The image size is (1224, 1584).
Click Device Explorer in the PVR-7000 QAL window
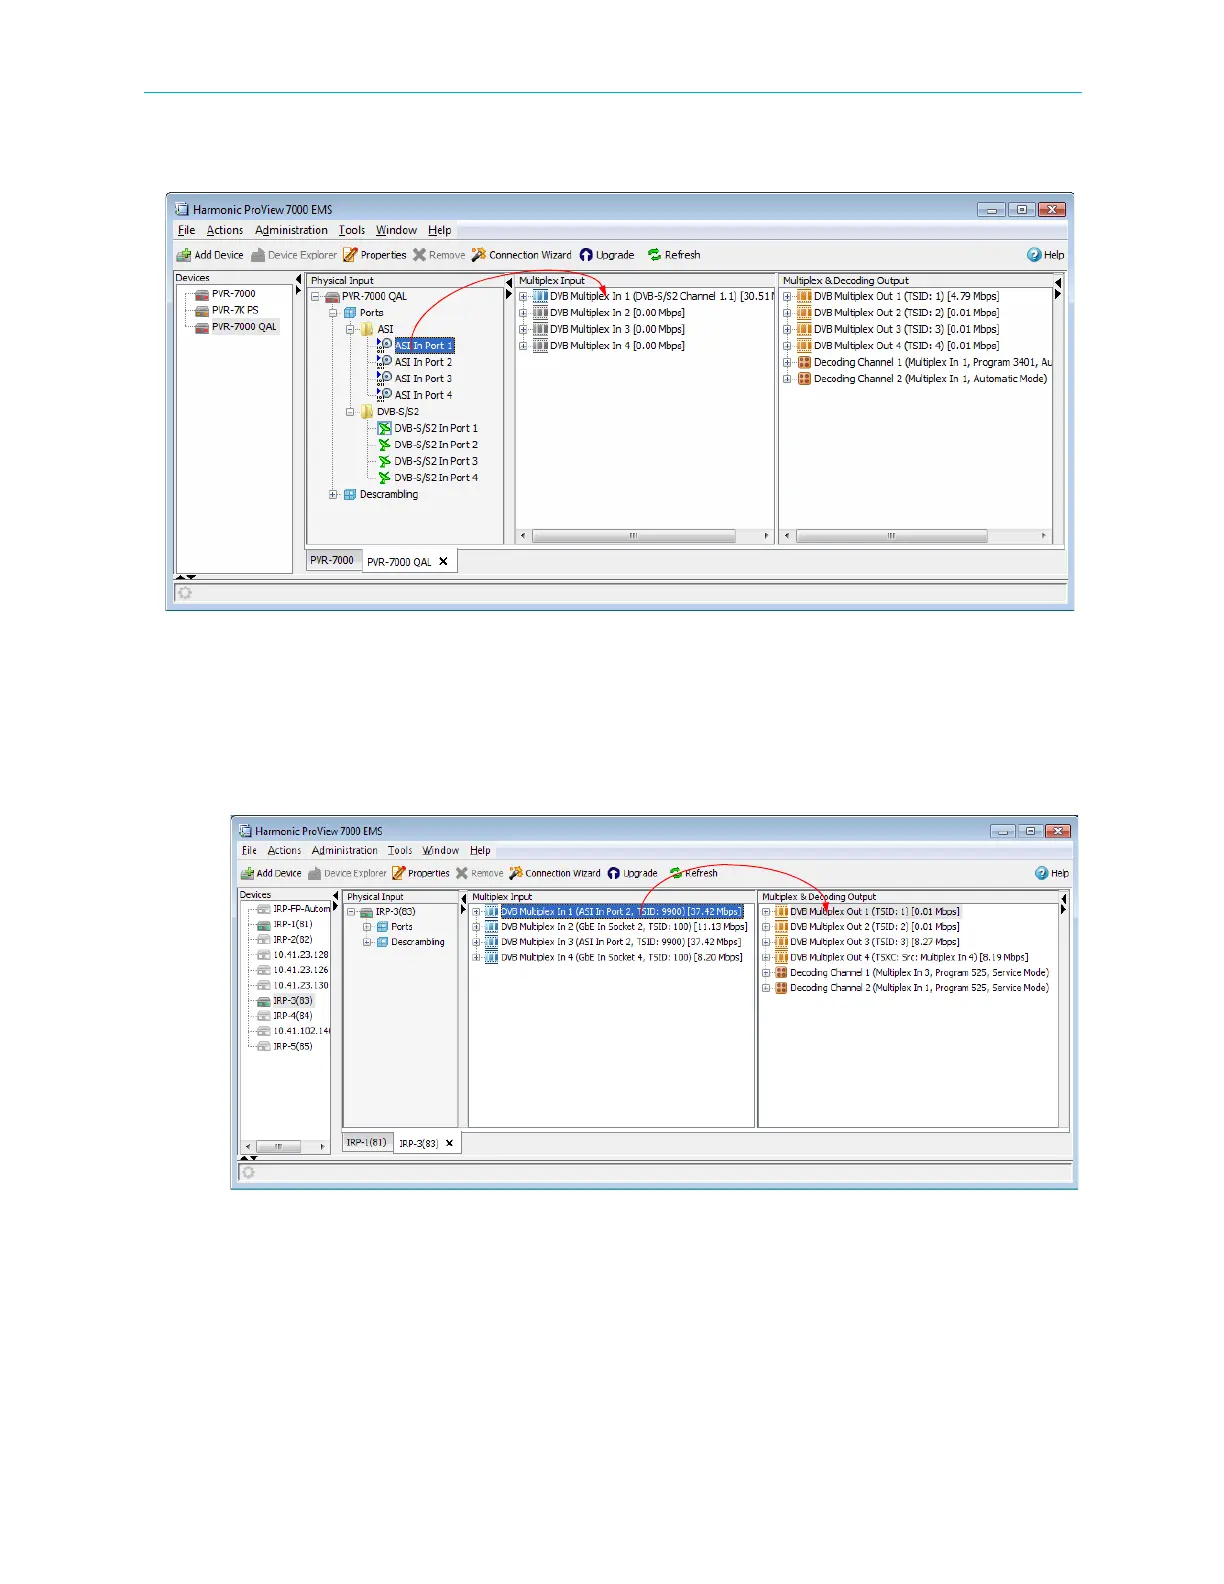(294, 255)
